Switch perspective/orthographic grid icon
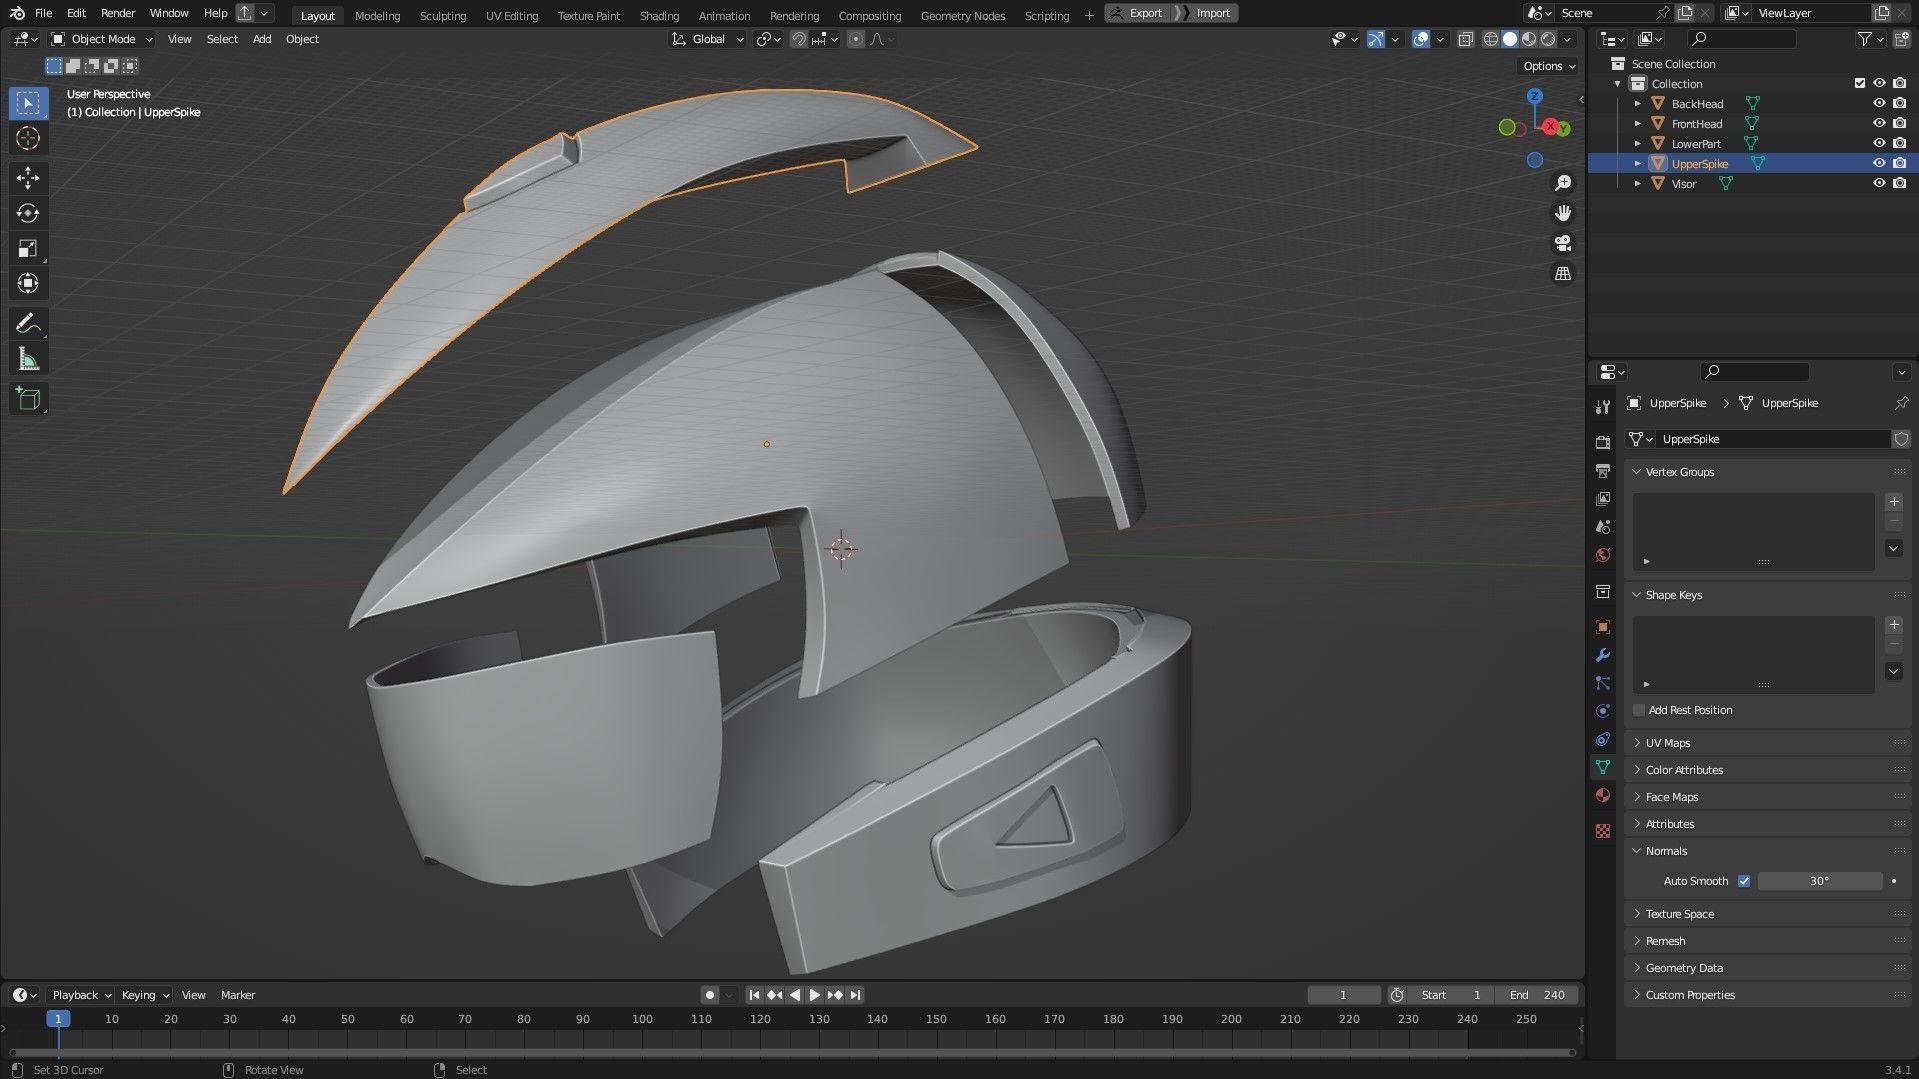The height and width of the screenshot is (1079, 1919). pyautogui.click(x=1563, y=273)
